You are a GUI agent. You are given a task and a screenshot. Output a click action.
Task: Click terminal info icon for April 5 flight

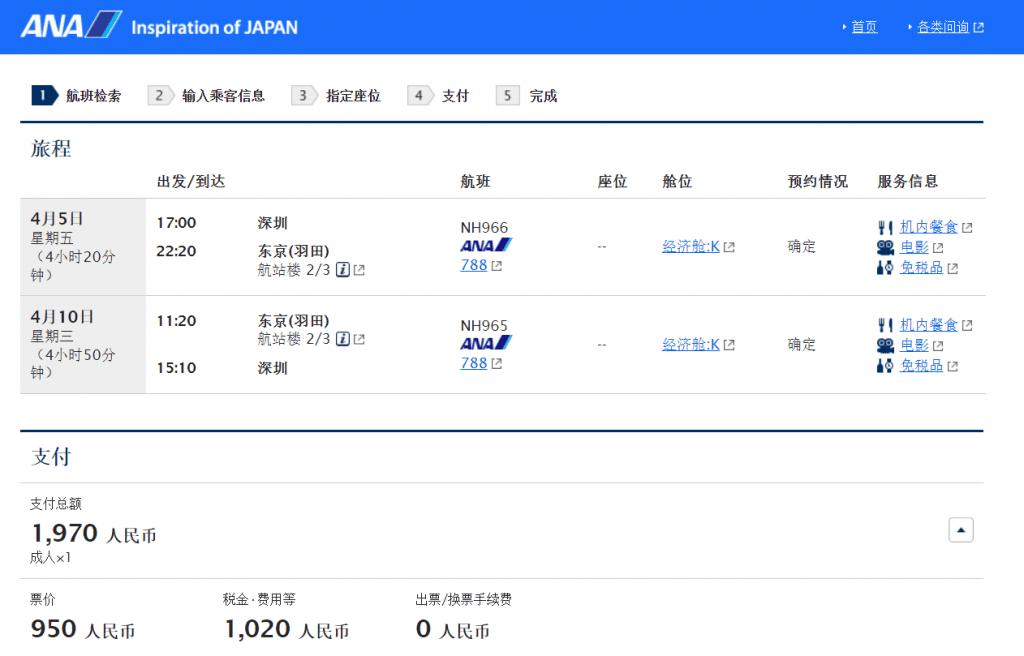(x=342, y=270)
